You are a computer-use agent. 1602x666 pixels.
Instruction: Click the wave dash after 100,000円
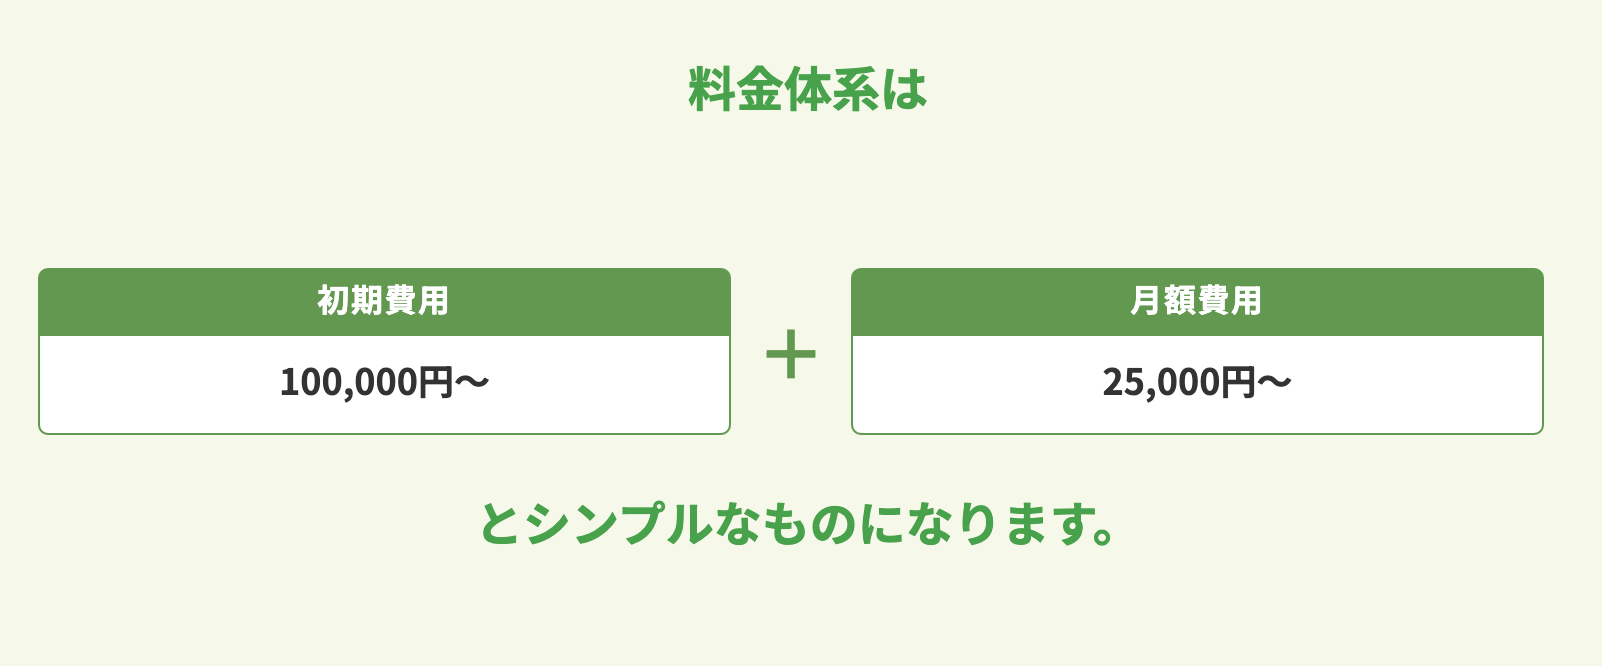point(471,382)
